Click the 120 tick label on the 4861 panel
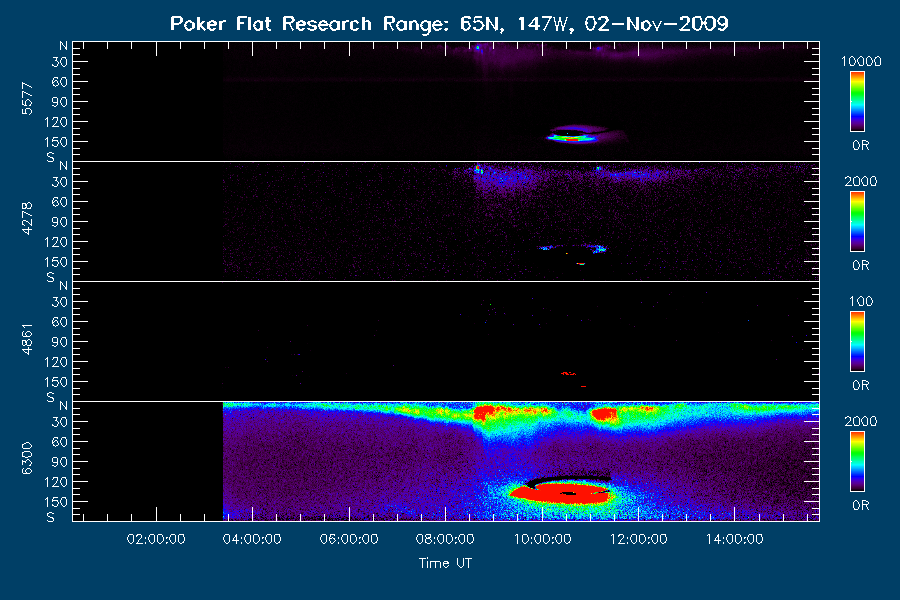The width and height of the screenshot is (900, 600). (56, 362)
